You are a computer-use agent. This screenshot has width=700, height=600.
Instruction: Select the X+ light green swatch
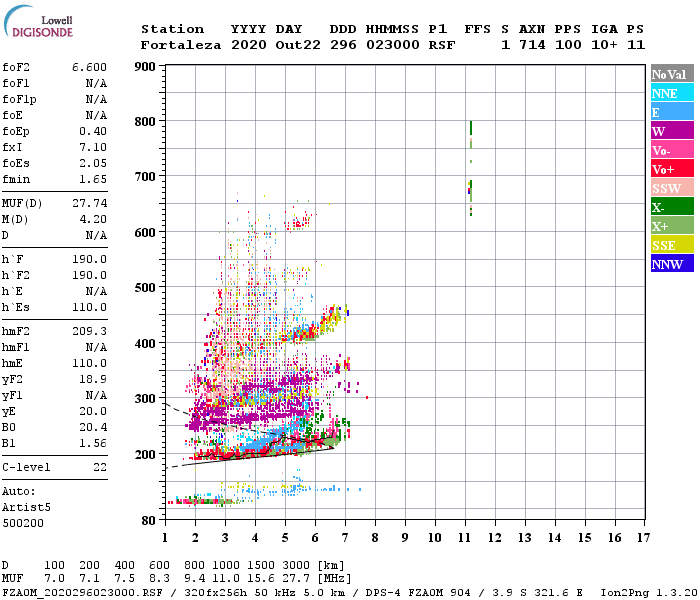[x=672, y=225]
